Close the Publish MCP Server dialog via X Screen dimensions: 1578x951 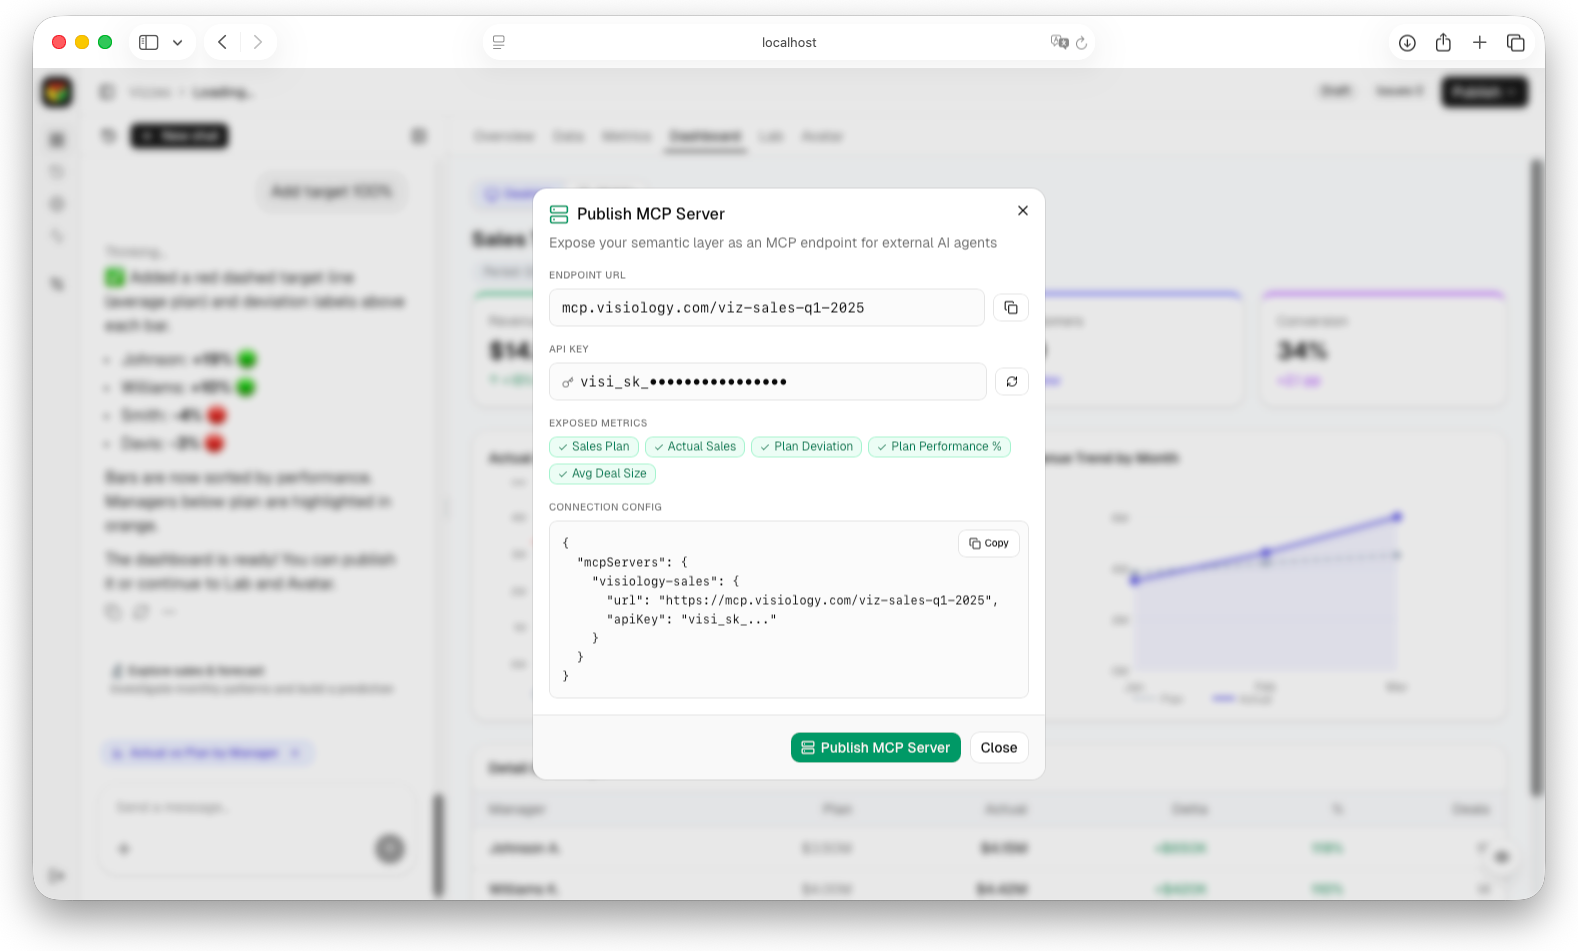tap(1022, 211)
